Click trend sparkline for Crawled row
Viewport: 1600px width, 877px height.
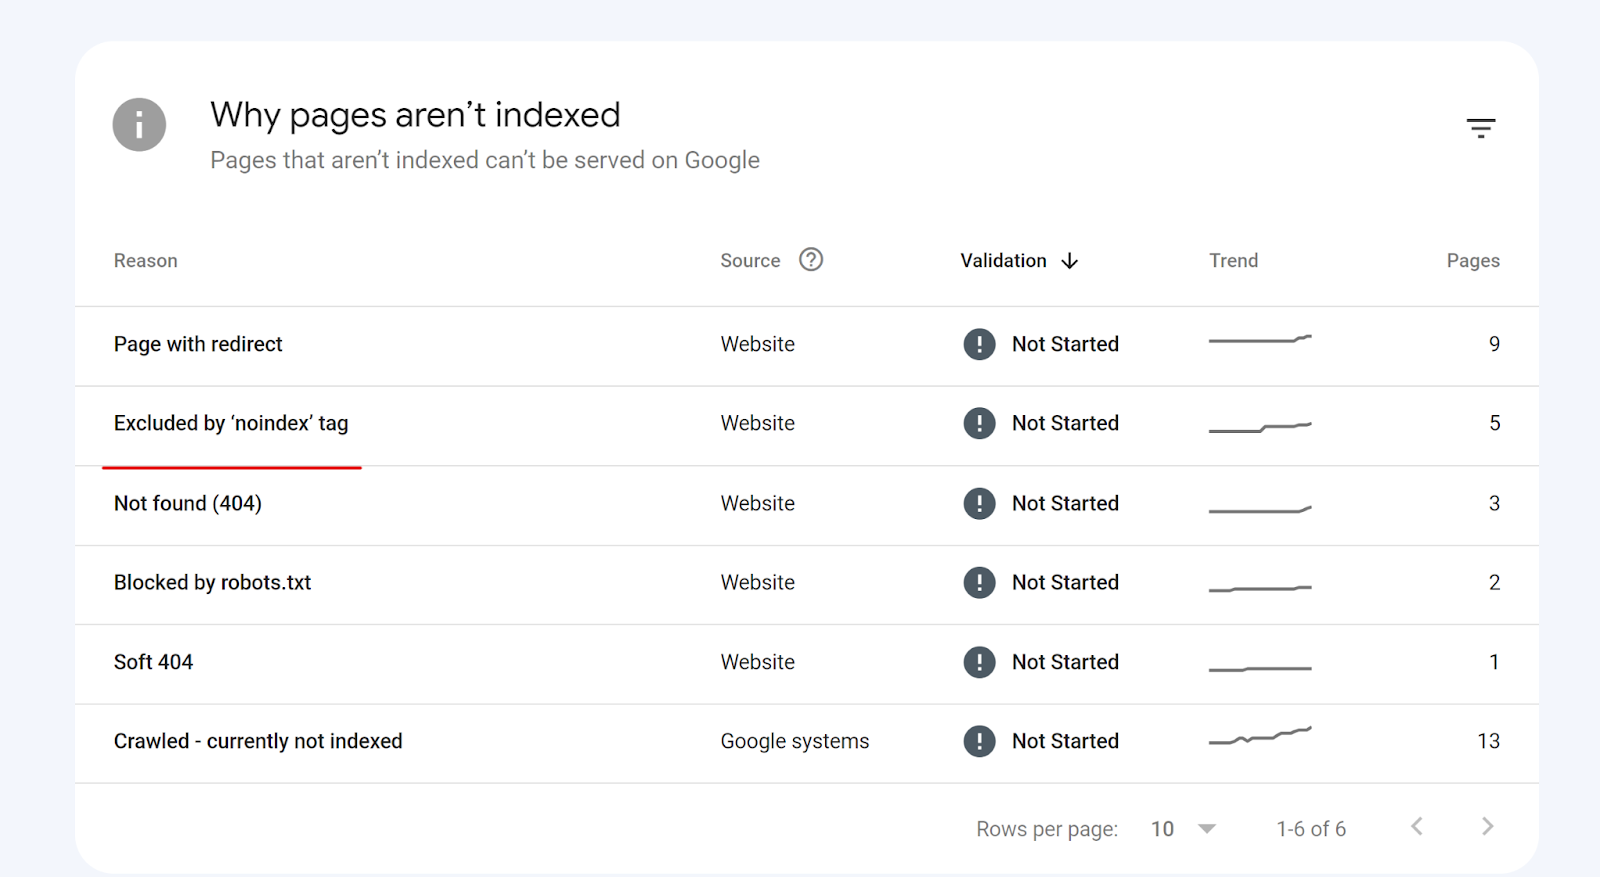pos(1260,737)
